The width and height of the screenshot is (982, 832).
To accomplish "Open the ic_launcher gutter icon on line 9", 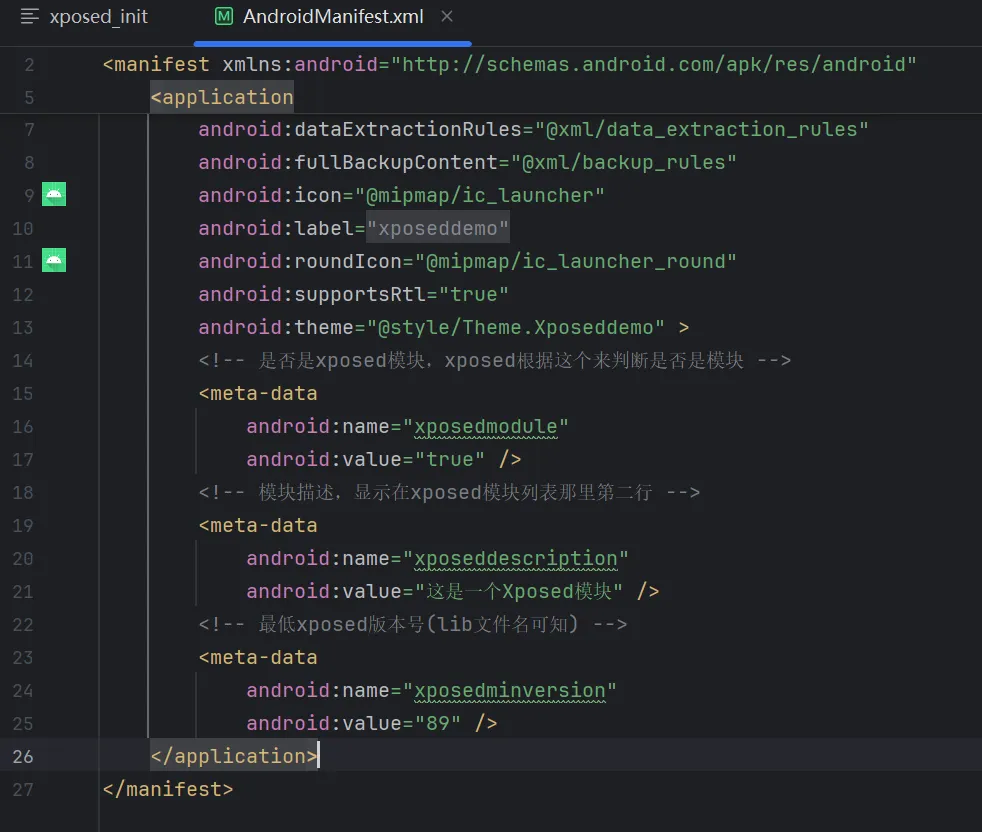I will tap(54, 194).
